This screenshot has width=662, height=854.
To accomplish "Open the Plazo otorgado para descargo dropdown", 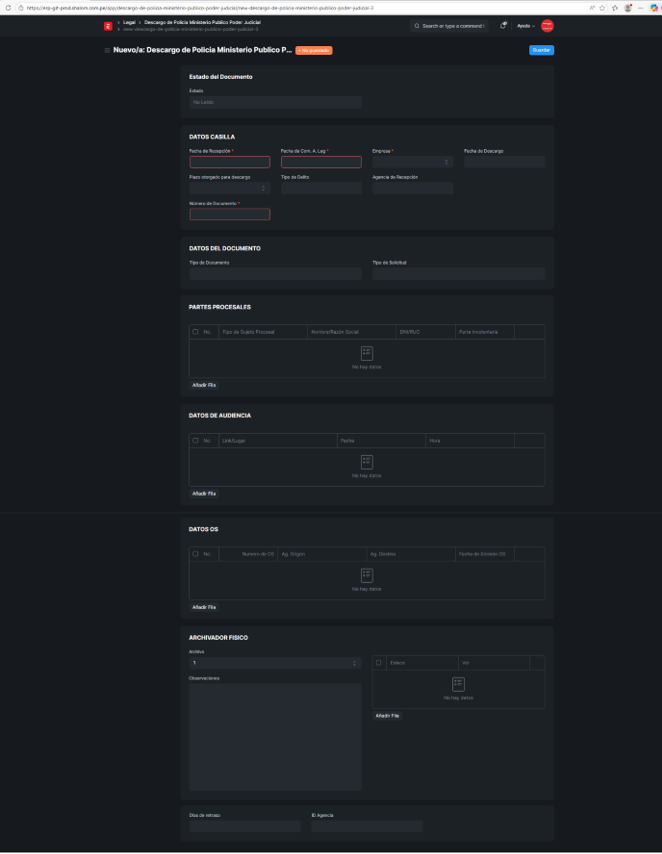I will click(229, 188).
